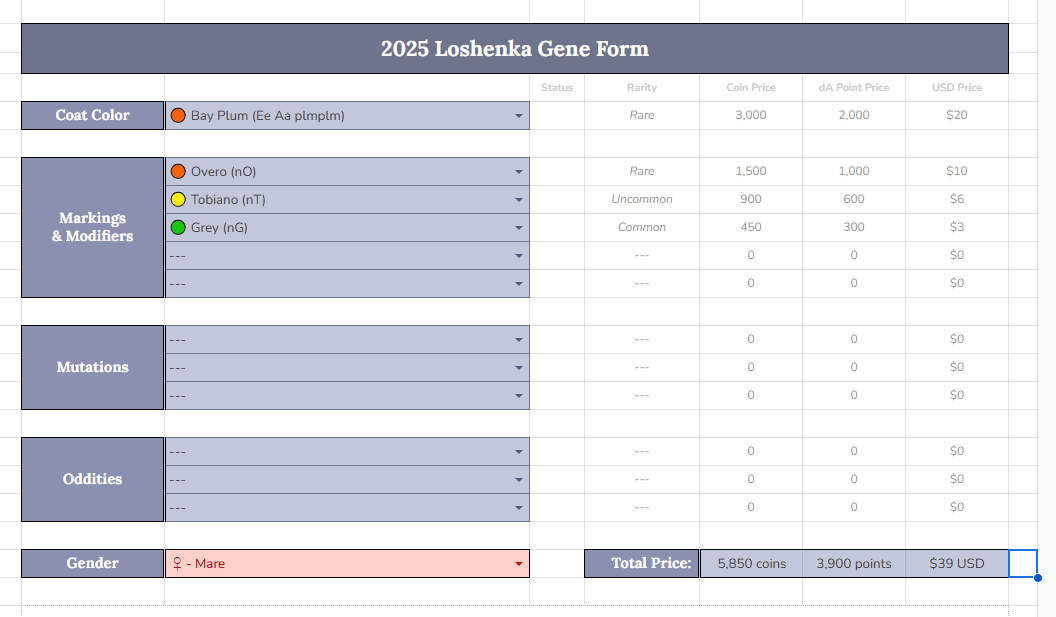Open the fourth Markings & Modifiers empty dropdown
The height and width of the screenshot is (617, 1056).
[518, 256]
